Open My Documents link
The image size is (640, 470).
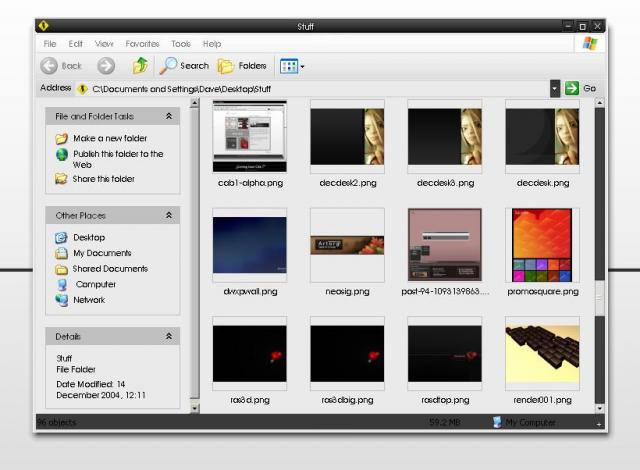[x=102, y=253]
